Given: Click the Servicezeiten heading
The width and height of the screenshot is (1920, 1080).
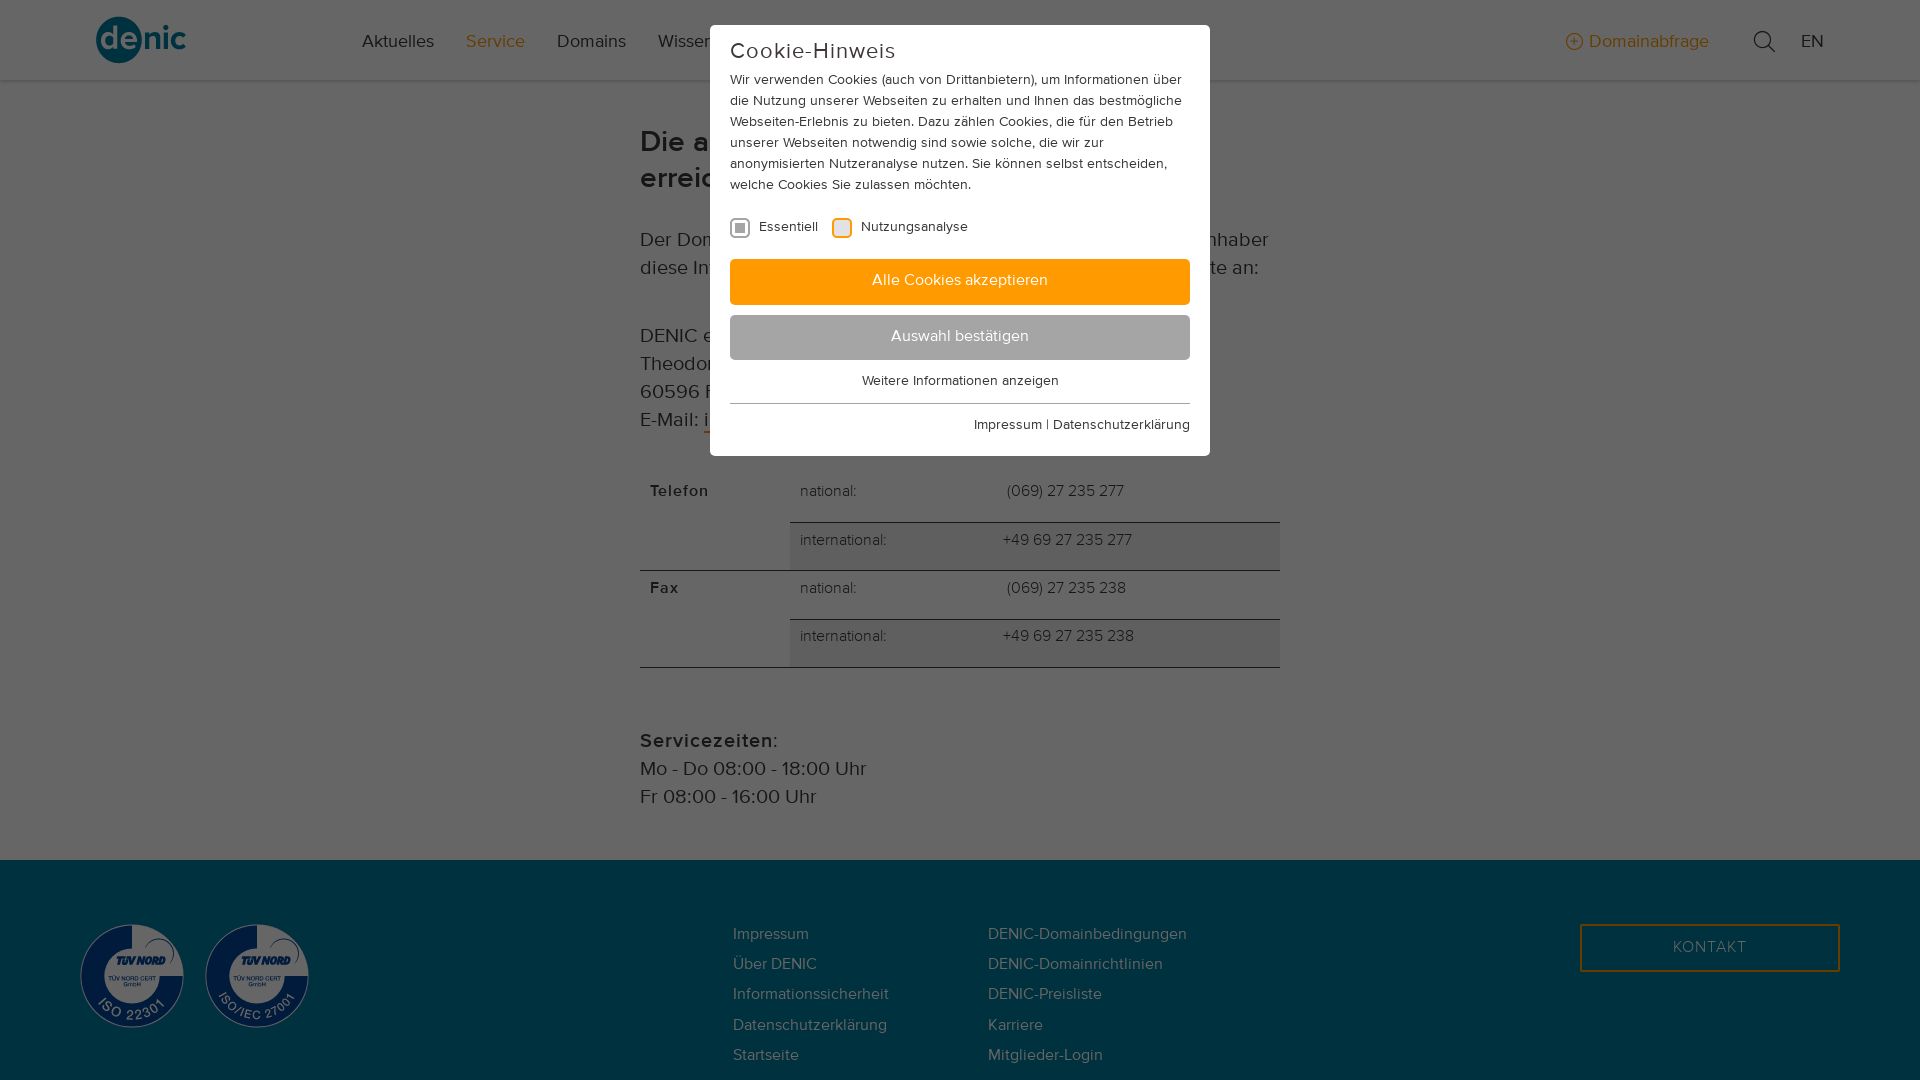Looking at the screenshot, I should click(707, 741).
